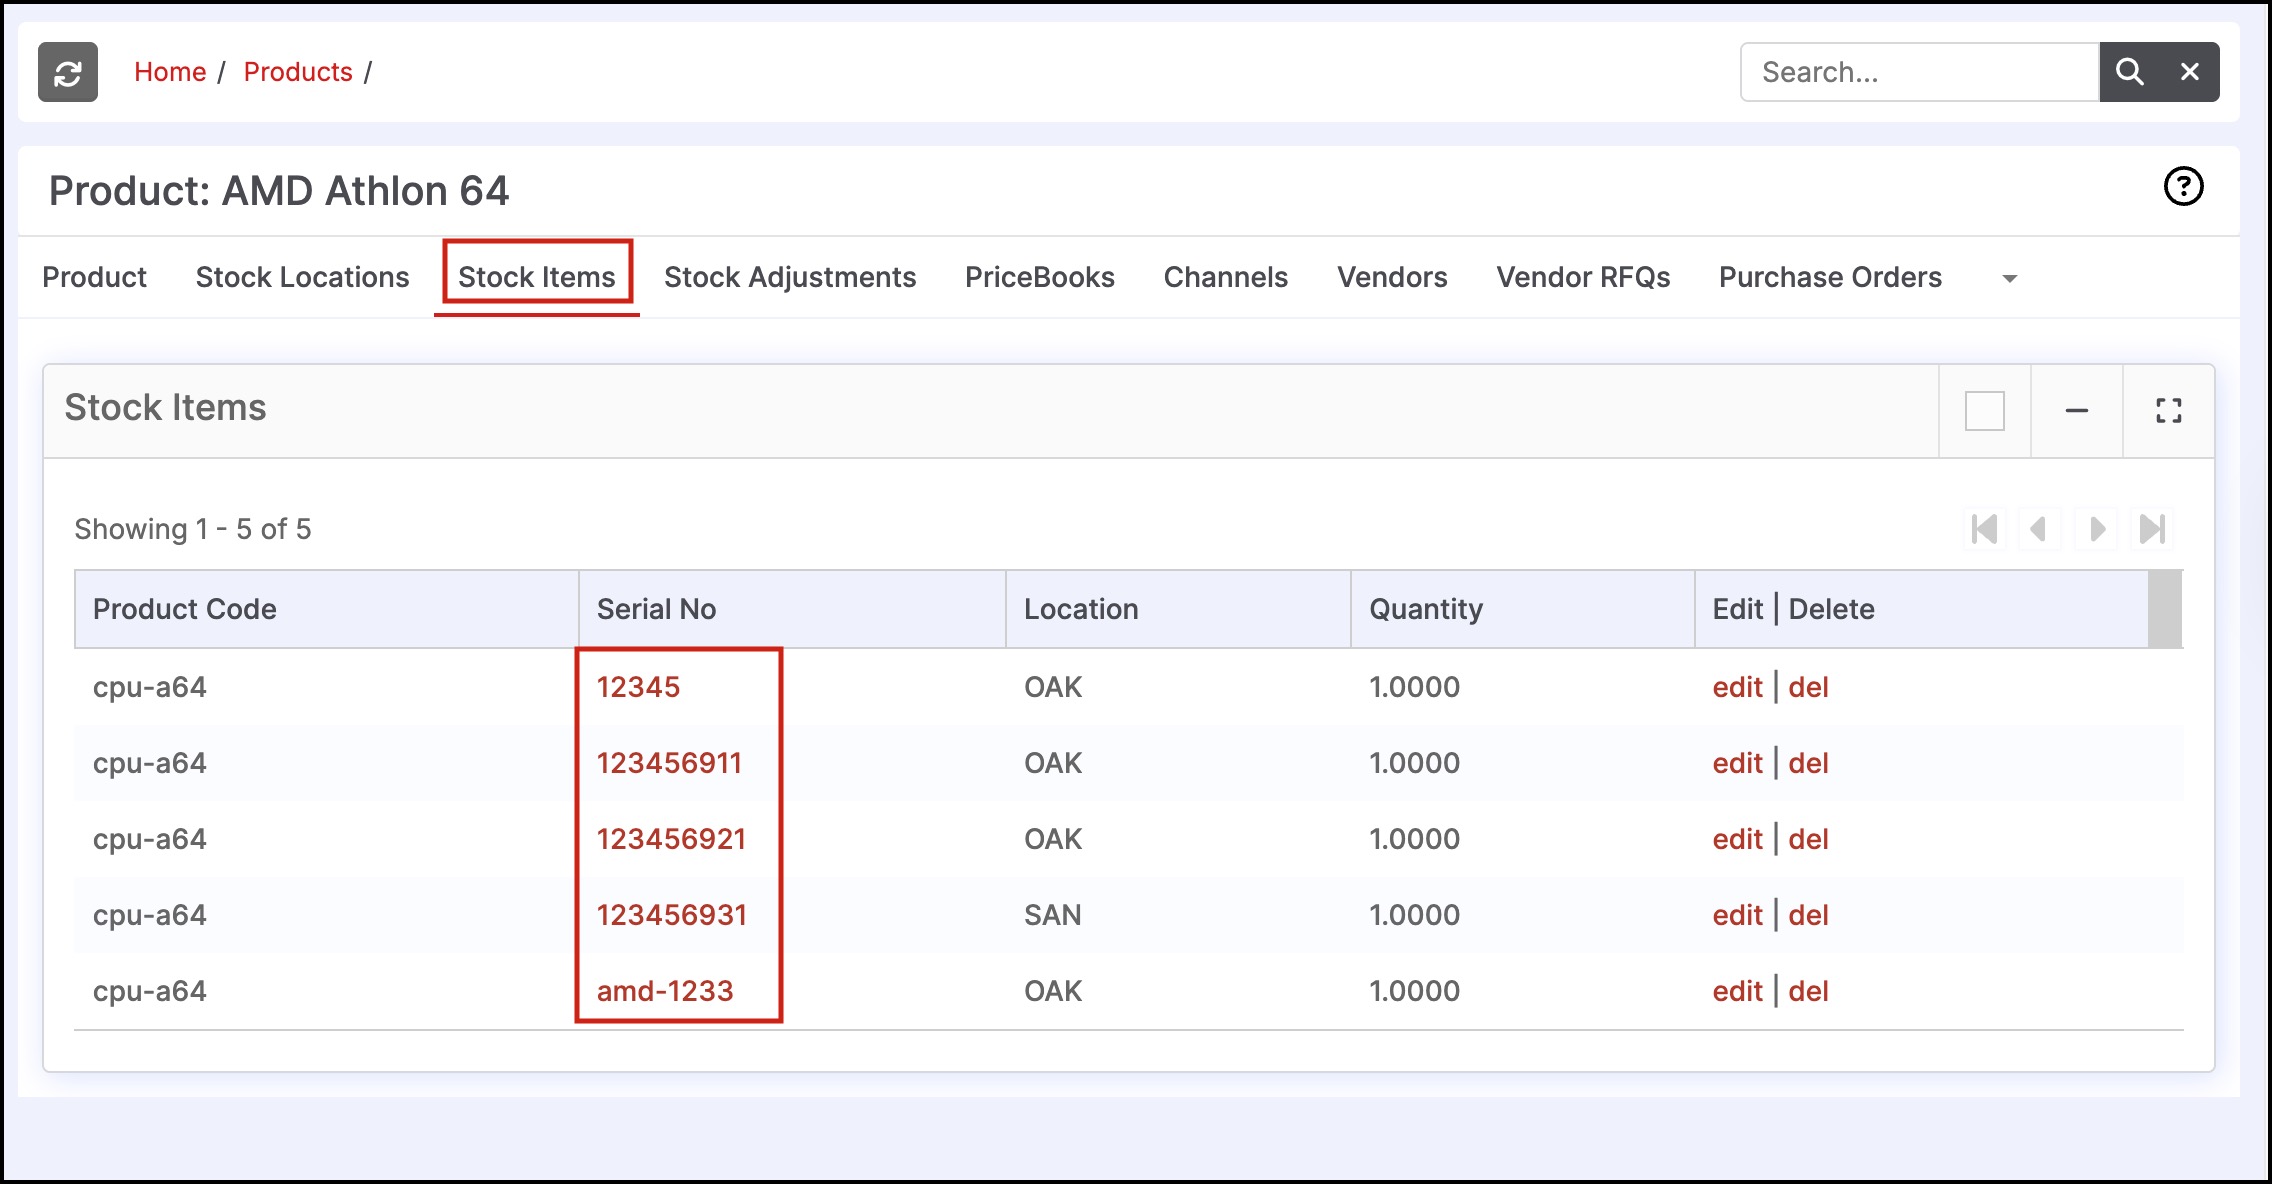Click the Product Code column header

[327, 609]
